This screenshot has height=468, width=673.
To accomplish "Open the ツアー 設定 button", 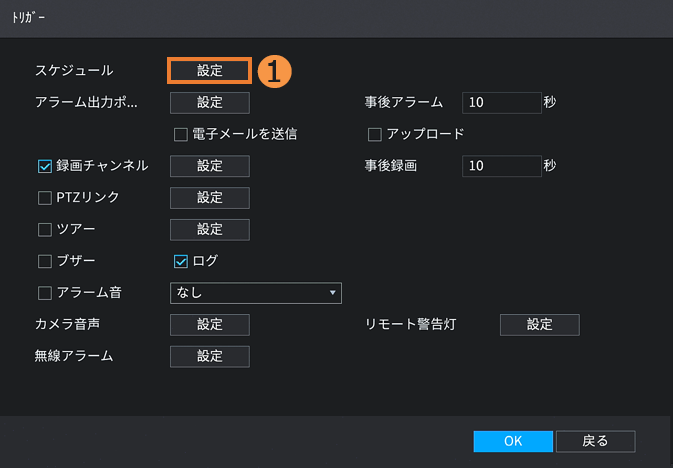I will (209, 230).
